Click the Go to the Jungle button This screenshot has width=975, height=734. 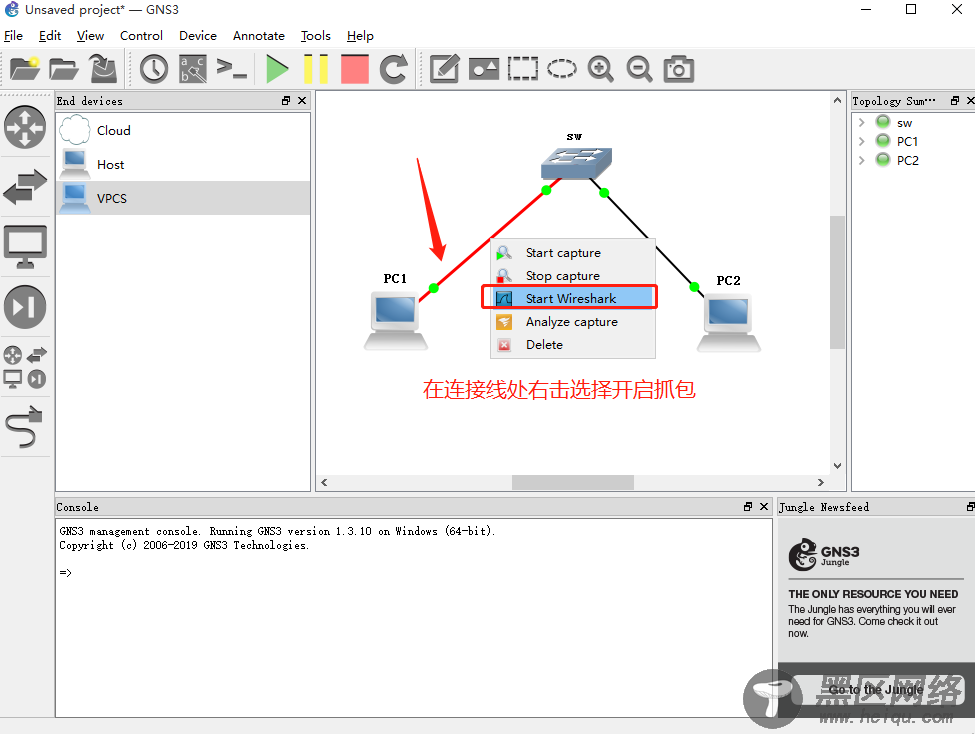(x=876, y=690)
